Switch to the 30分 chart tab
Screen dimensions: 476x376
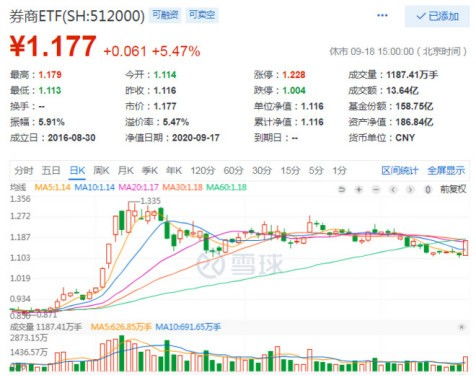pos(262,171)
